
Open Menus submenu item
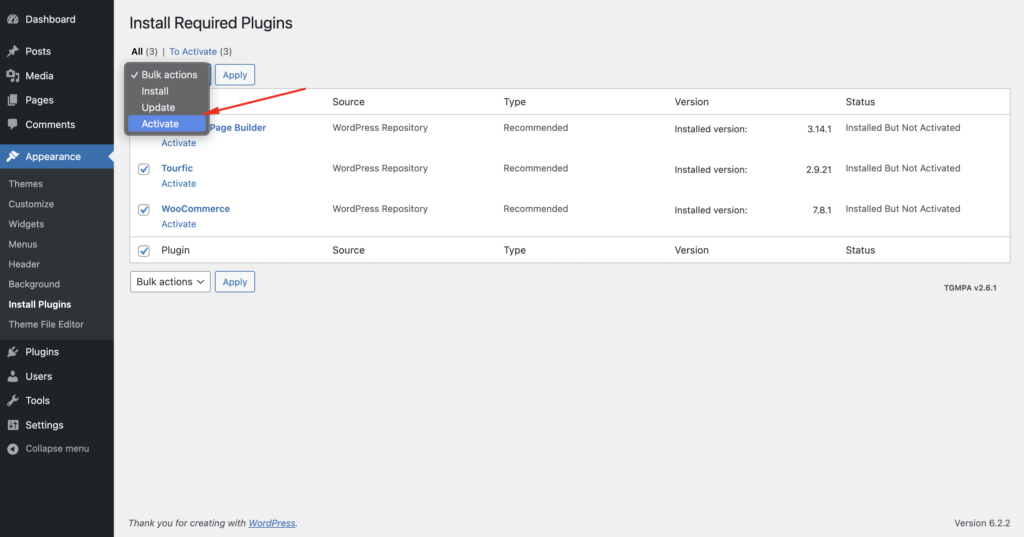pyautogui.click(x=23, y=244)
